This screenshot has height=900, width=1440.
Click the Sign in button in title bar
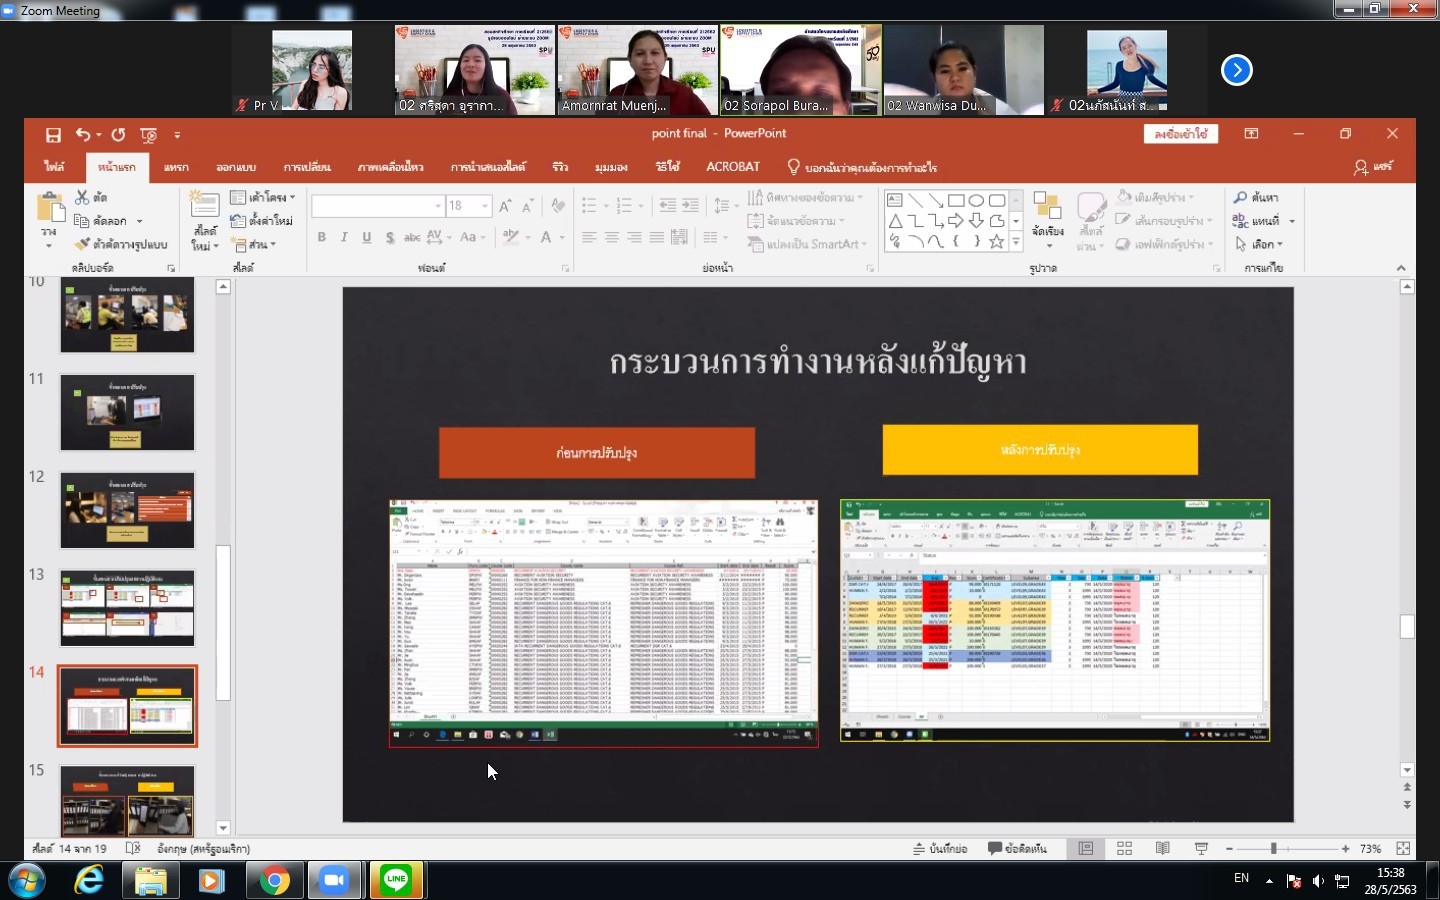point(1180,134)
